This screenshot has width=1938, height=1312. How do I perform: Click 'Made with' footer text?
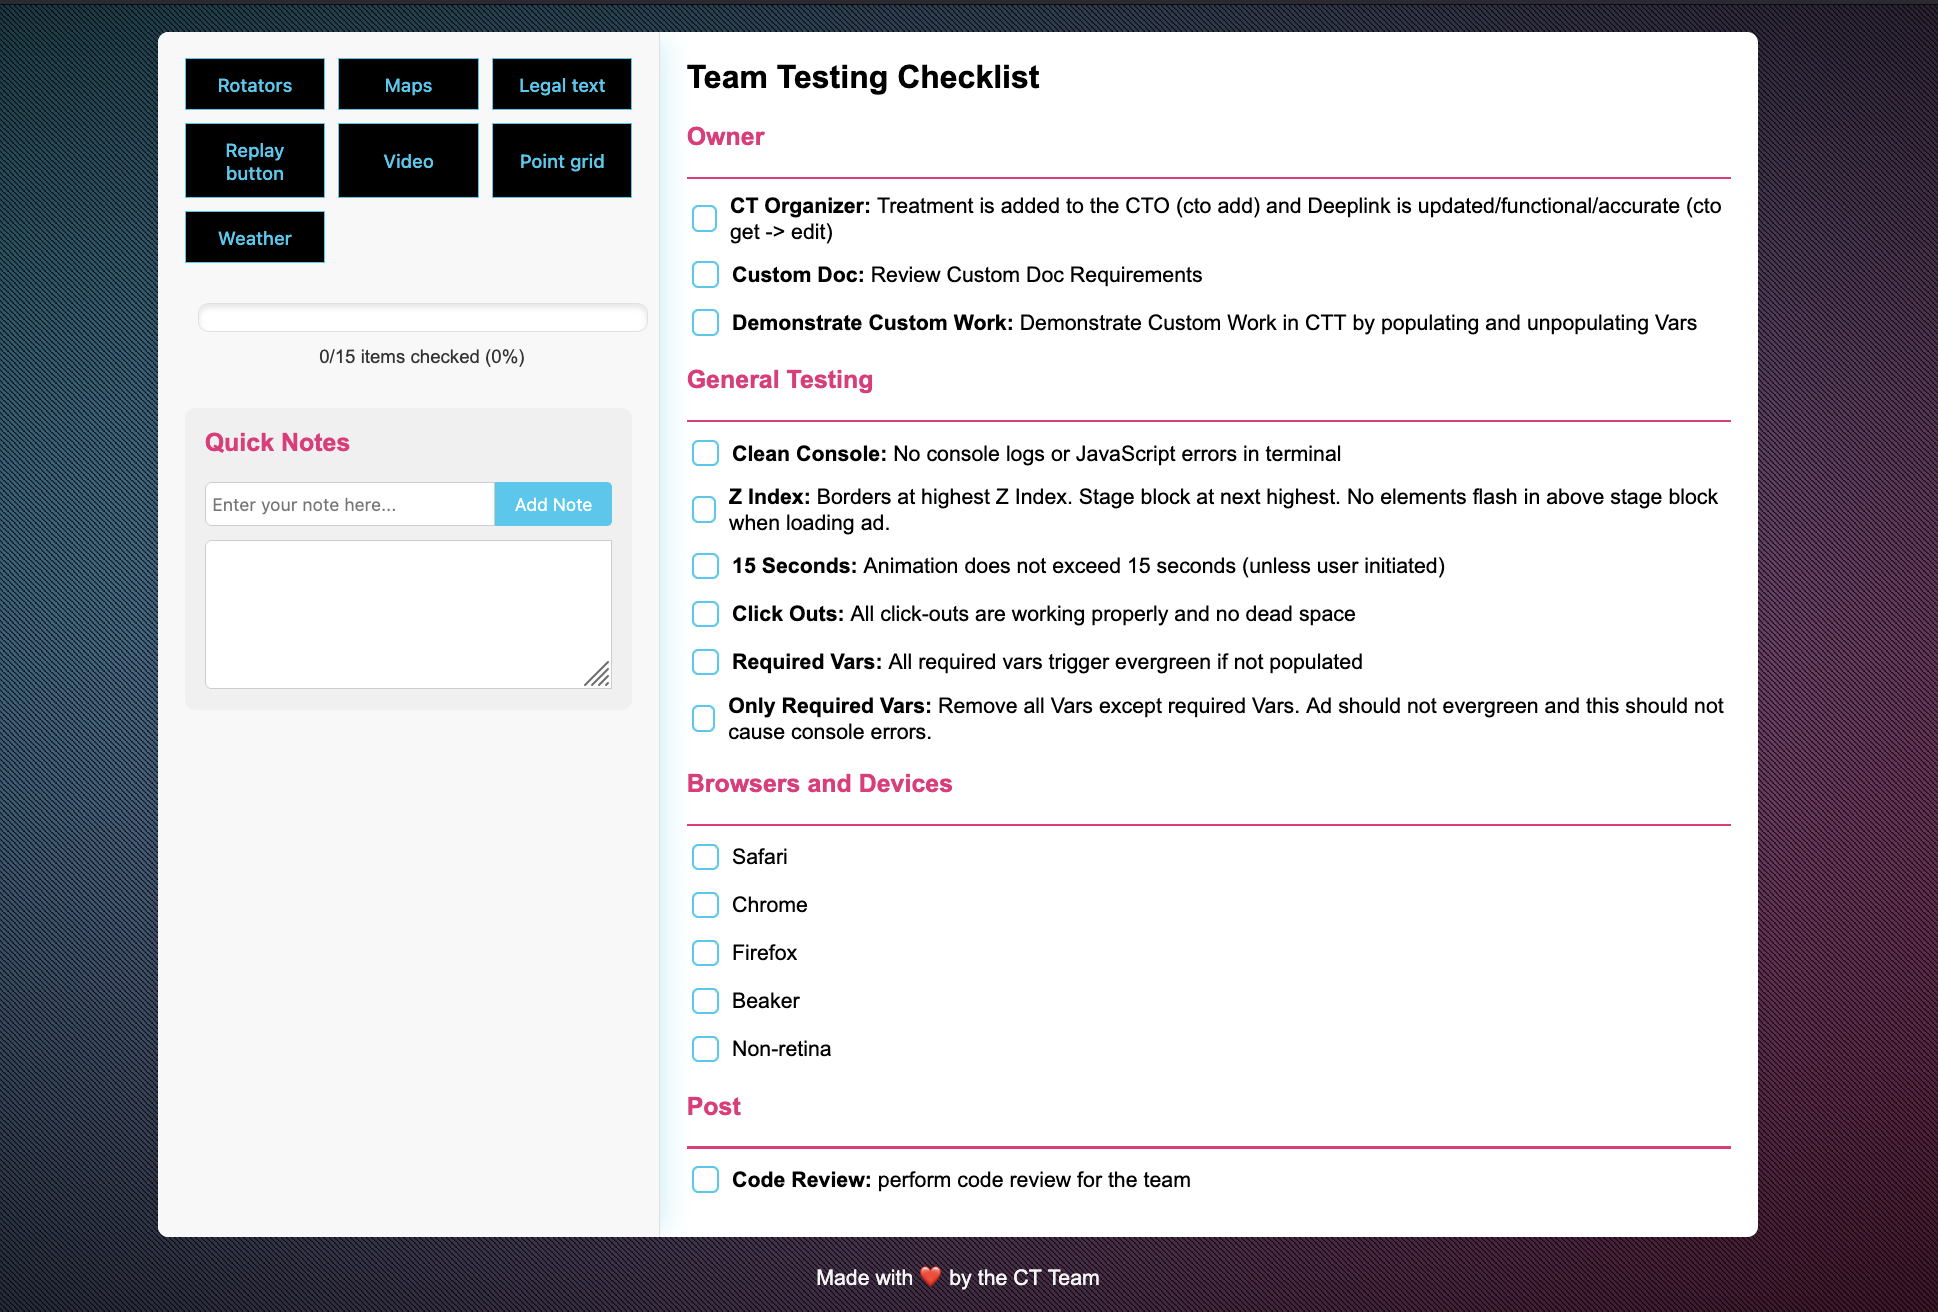864,1278
